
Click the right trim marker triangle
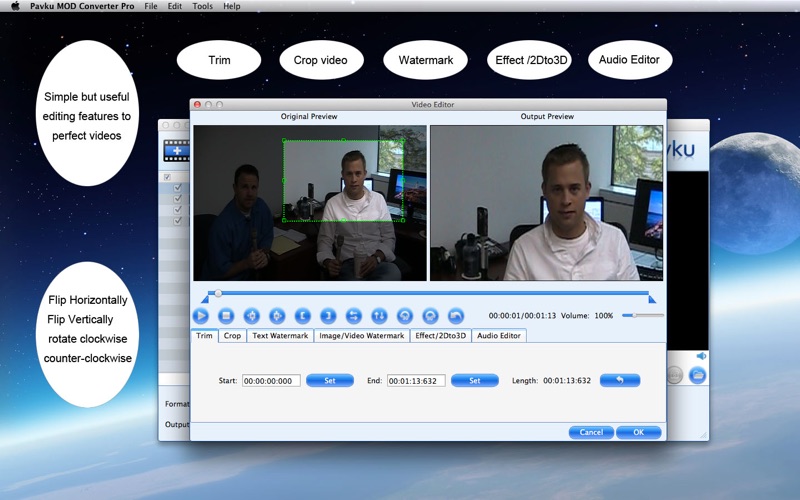[x=652, y=299]
